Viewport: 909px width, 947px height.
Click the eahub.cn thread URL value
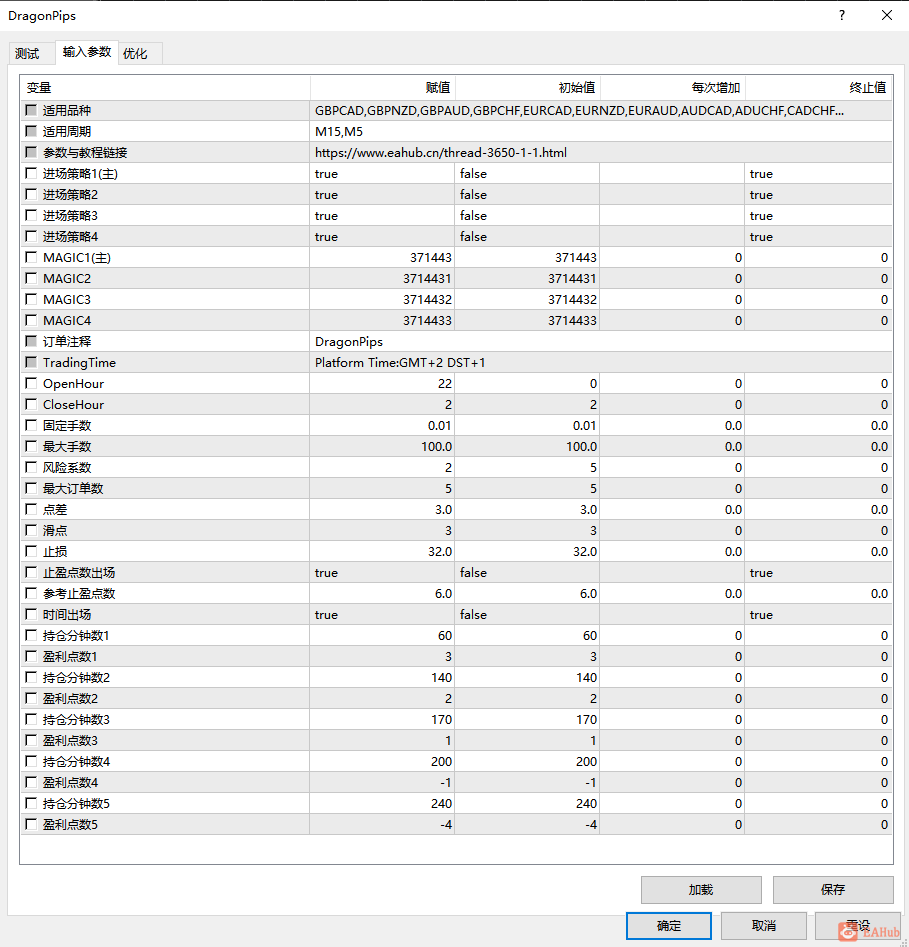pyautogui.click(x=601, y=153)
